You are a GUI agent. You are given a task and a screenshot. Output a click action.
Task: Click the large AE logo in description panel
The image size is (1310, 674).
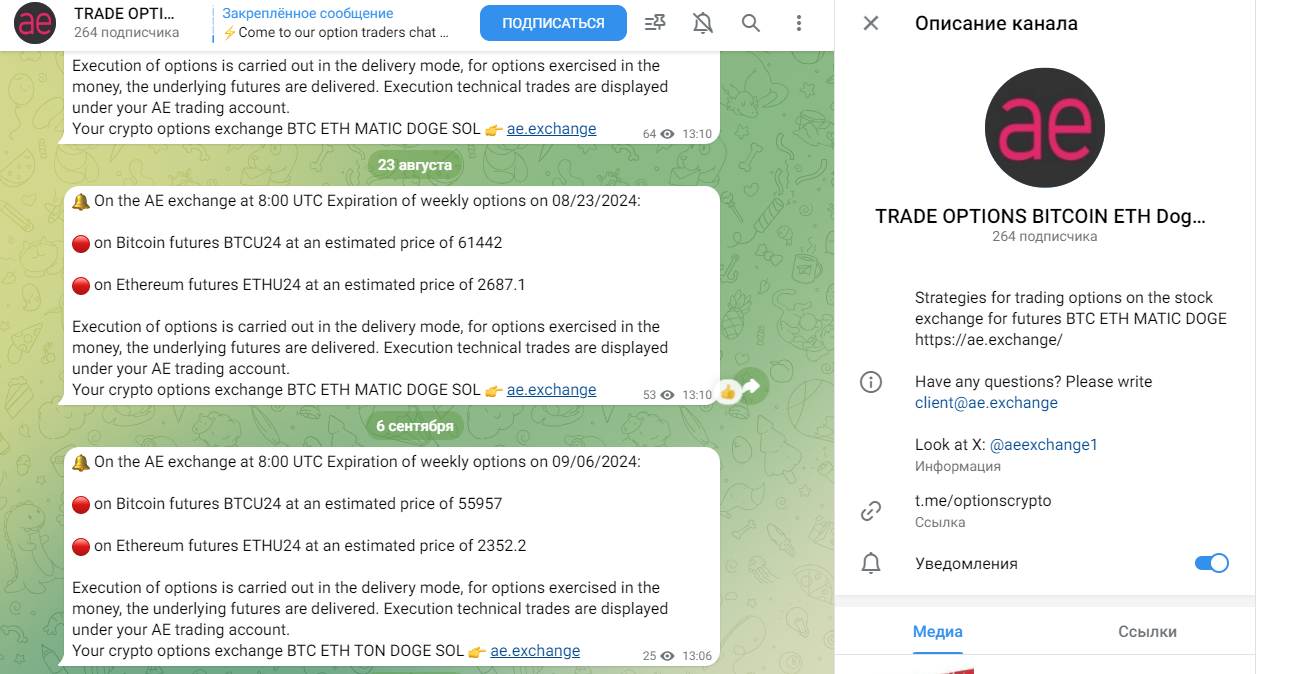click(x=1045, y=128)
